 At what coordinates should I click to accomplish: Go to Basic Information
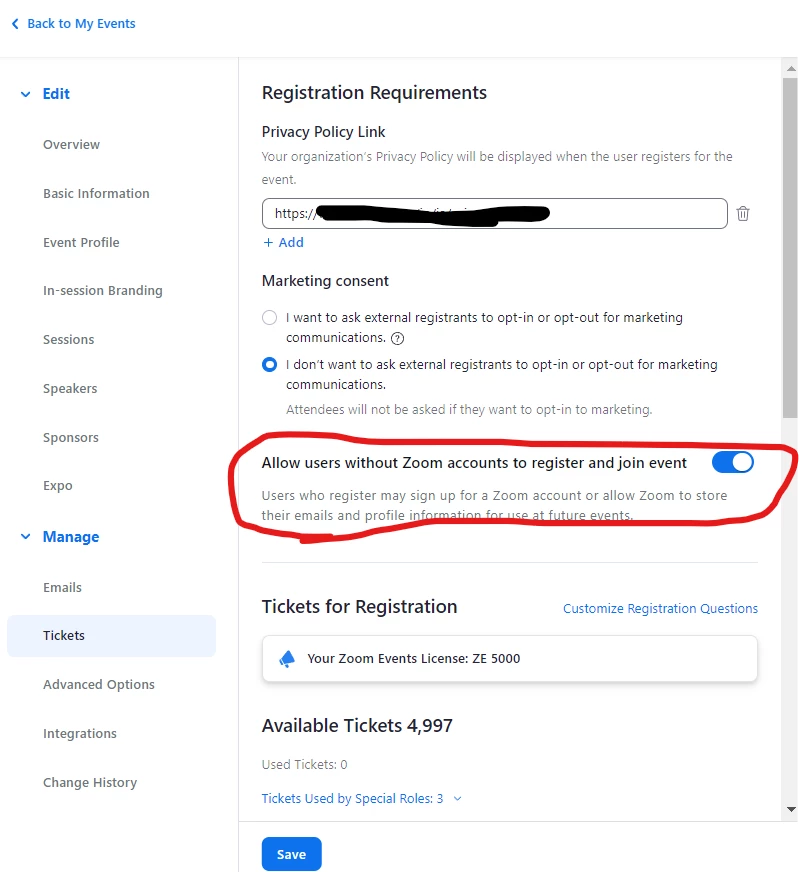[96, 194]
